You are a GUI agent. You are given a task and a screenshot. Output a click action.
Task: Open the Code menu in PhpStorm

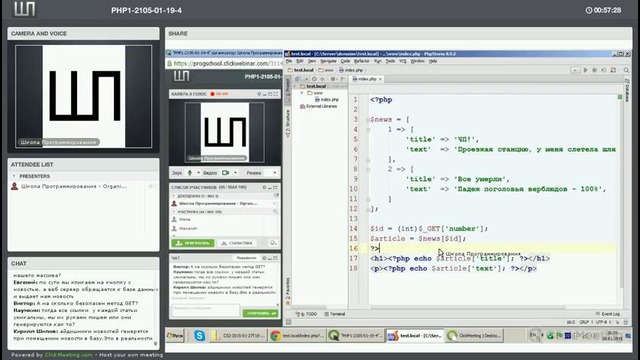[345, 61]
